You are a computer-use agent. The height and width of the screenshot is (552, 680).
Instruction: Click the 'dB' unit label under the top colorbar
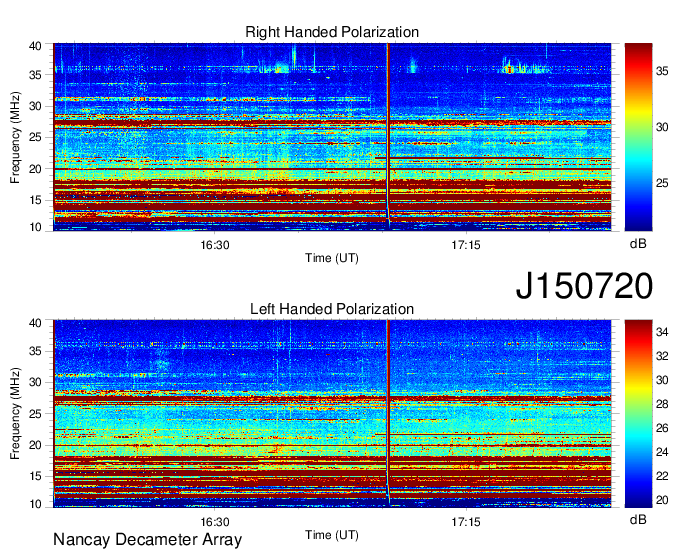[x=638, y=244]
